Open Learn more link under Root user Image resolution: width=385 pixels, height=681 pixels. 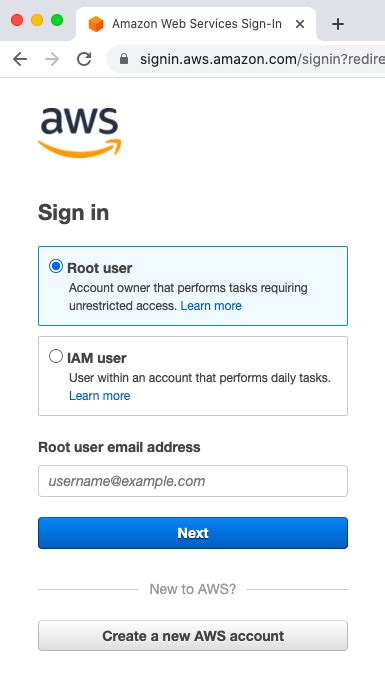(211, 306)
